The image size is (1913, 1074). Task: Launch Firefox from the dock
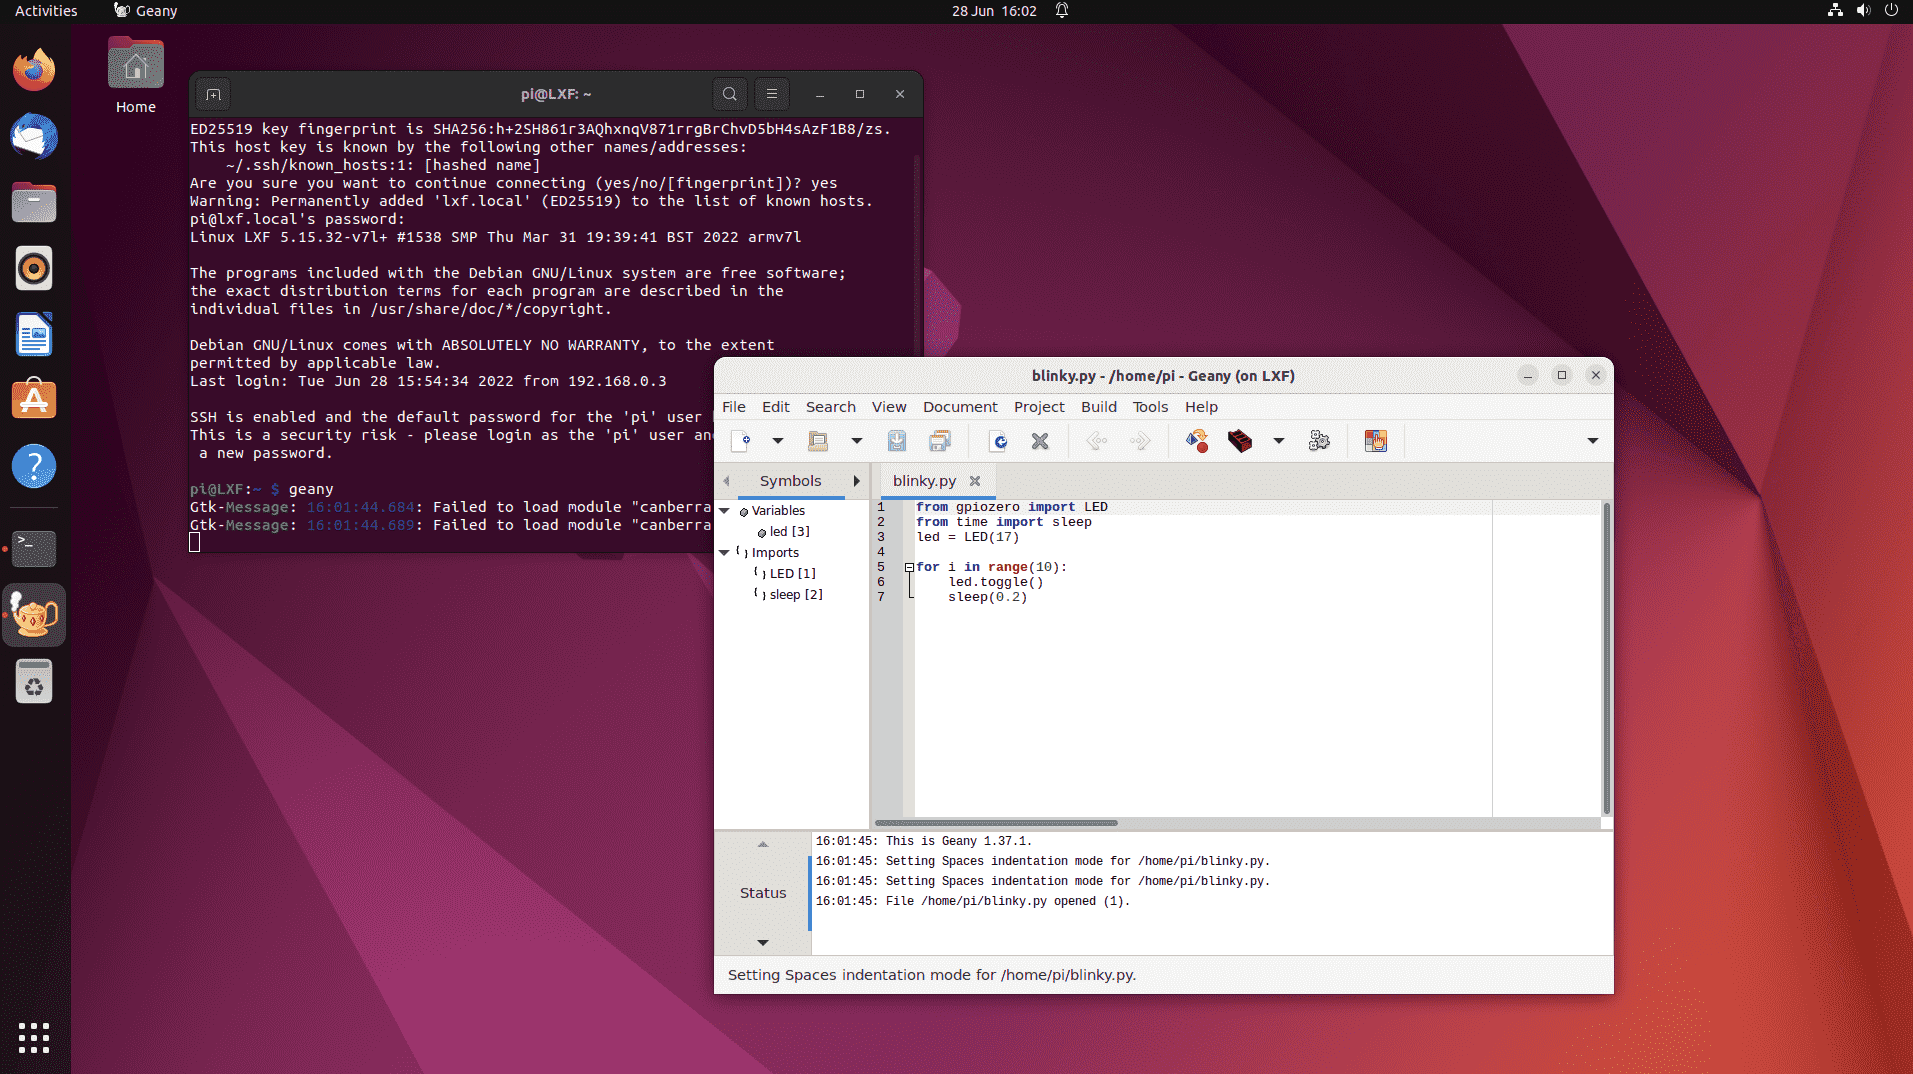pos(34,70)
